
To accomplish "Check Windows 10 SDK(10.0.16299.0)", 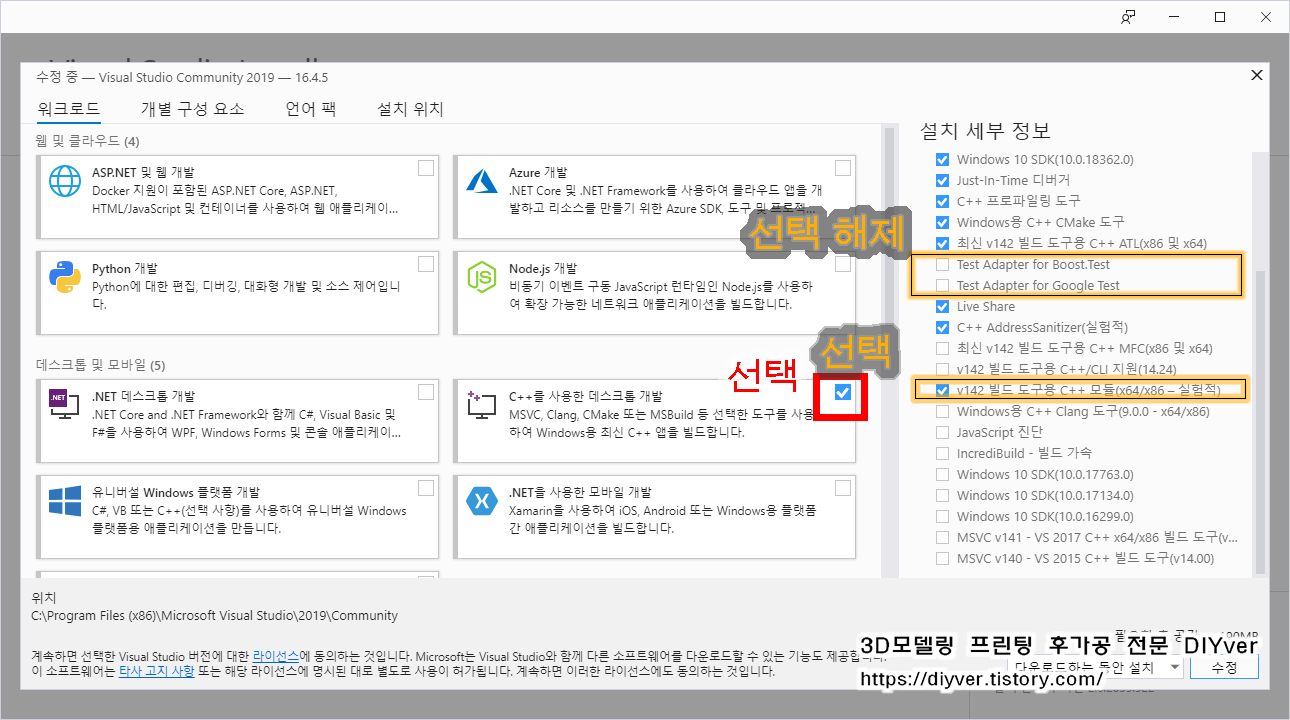I will click(942, 516).
